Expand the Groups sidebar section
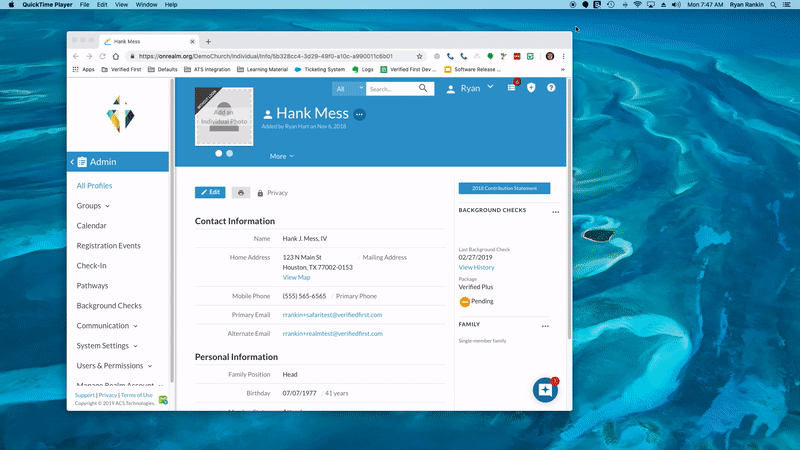This screenshot has height=450, width=800. coord(93,205)
